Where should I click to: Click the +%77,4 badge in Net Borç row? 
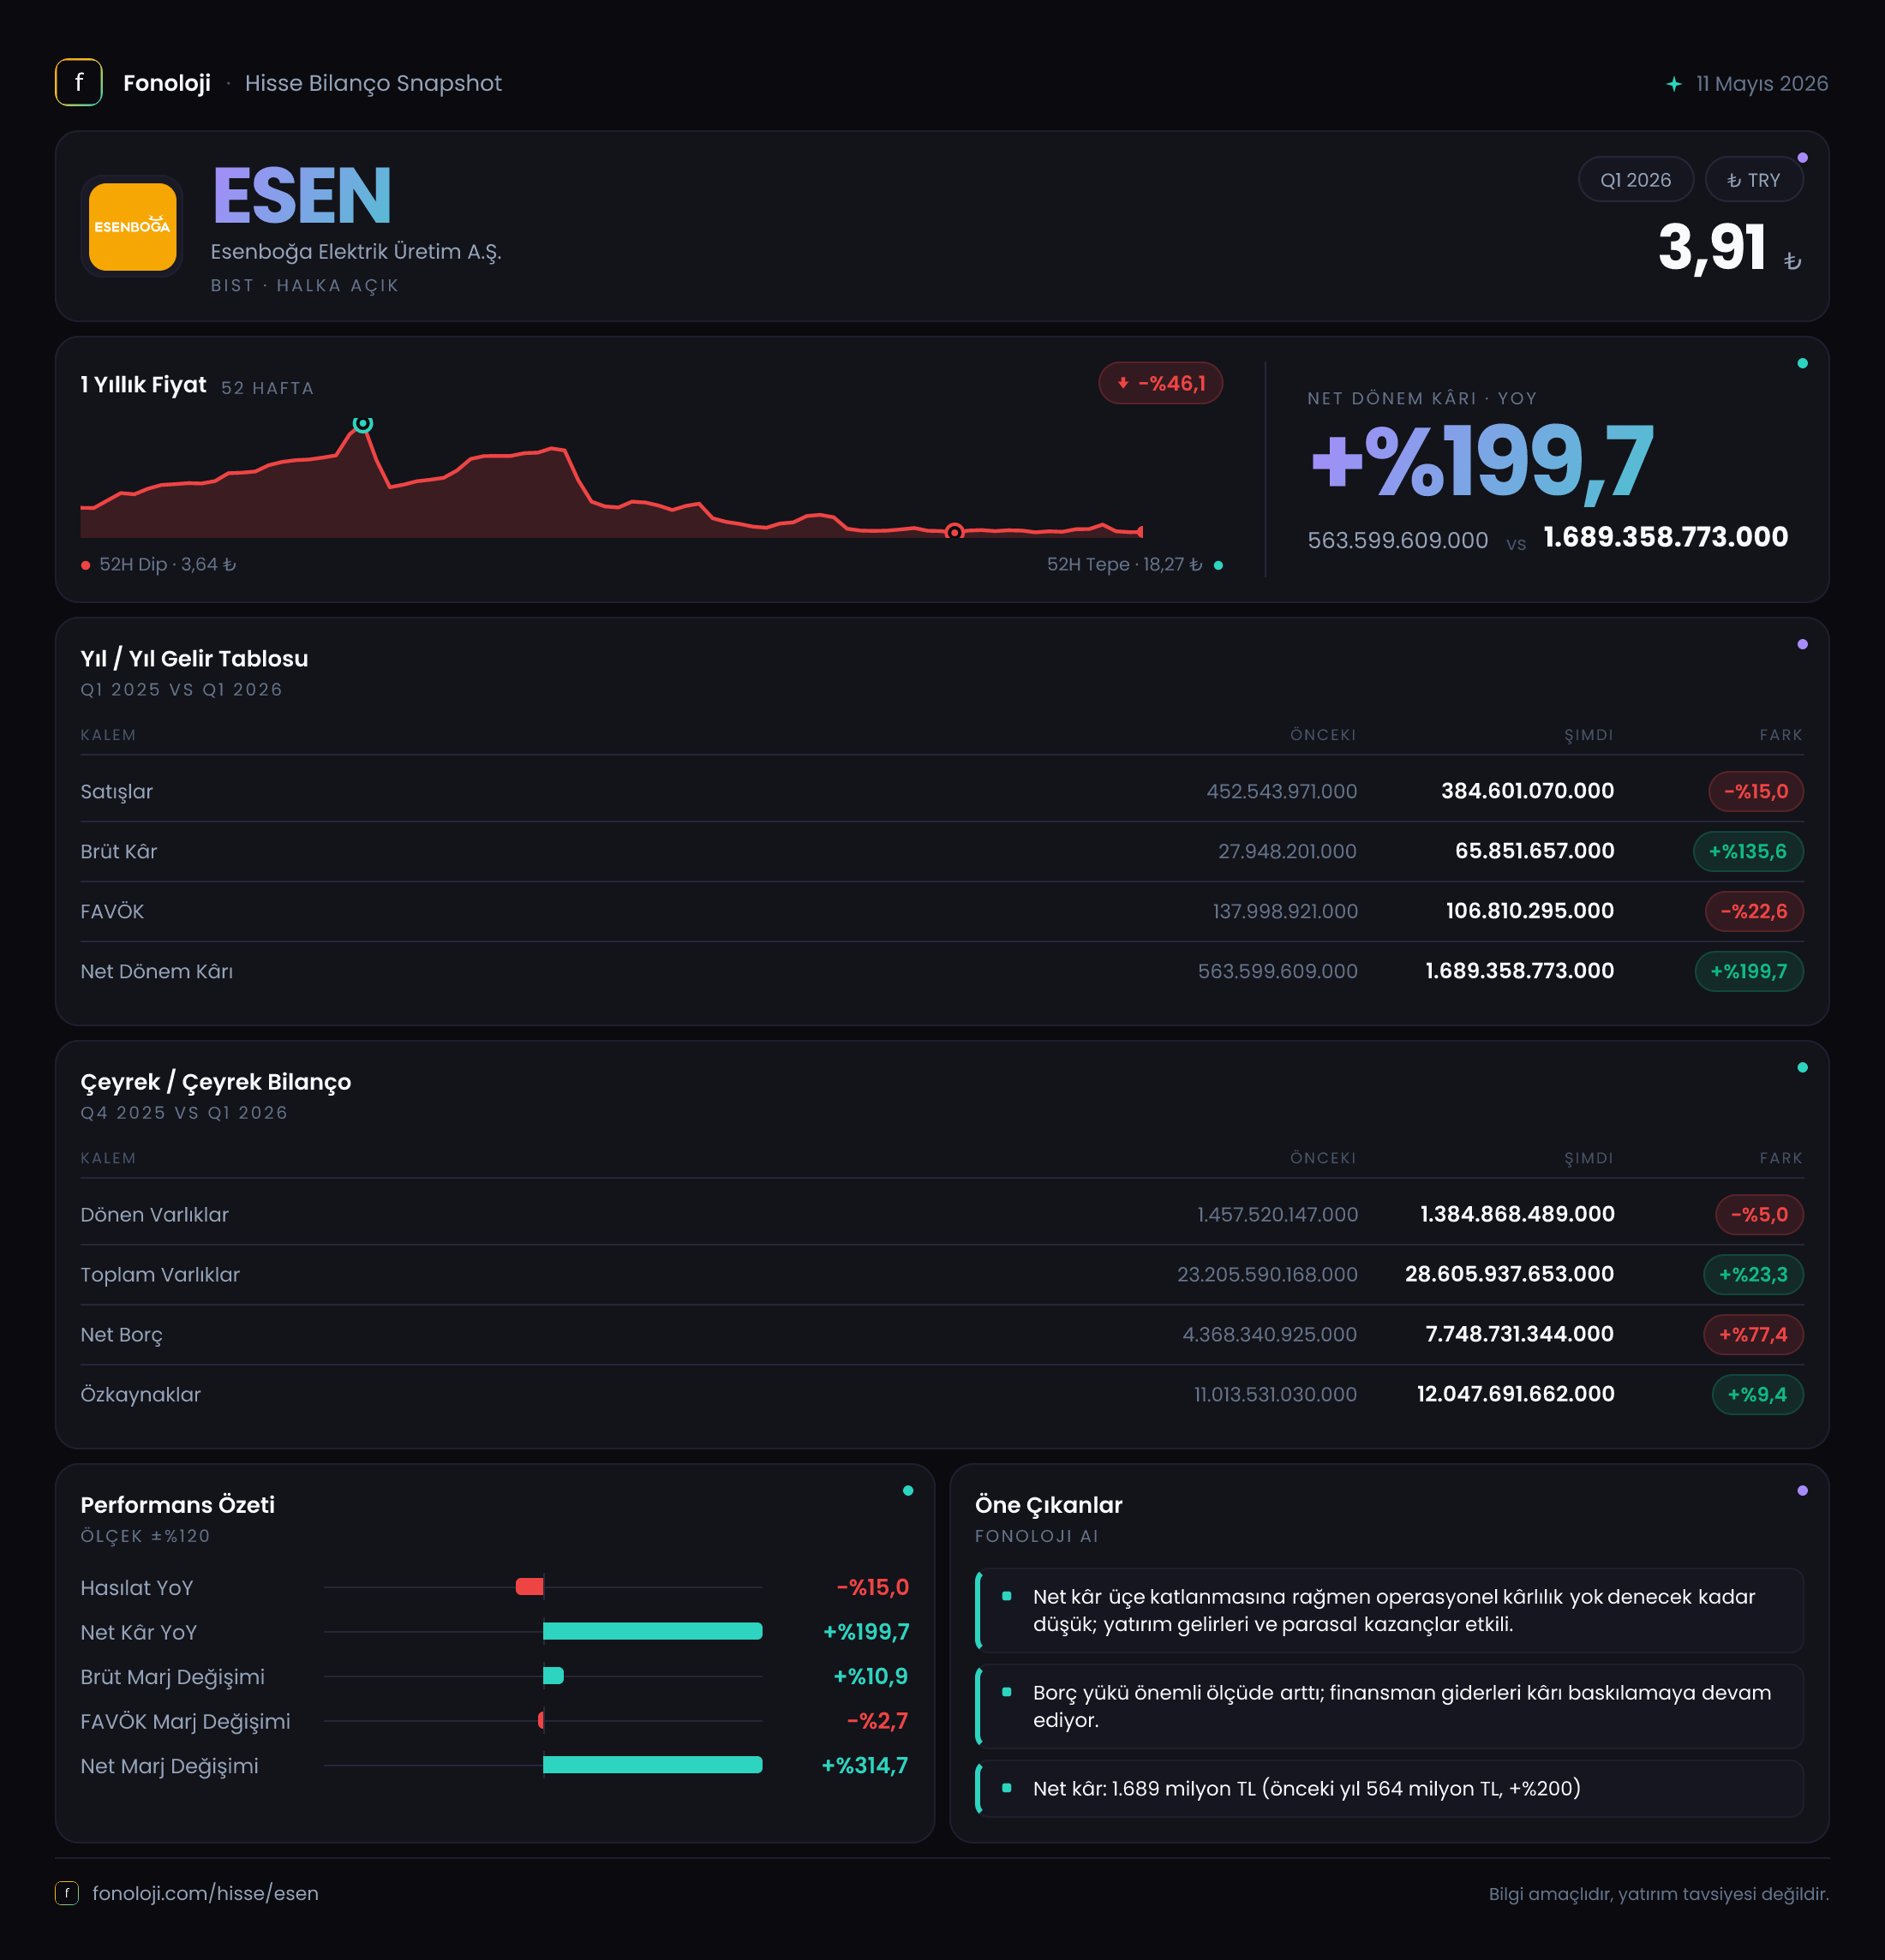point(1753,1334)
